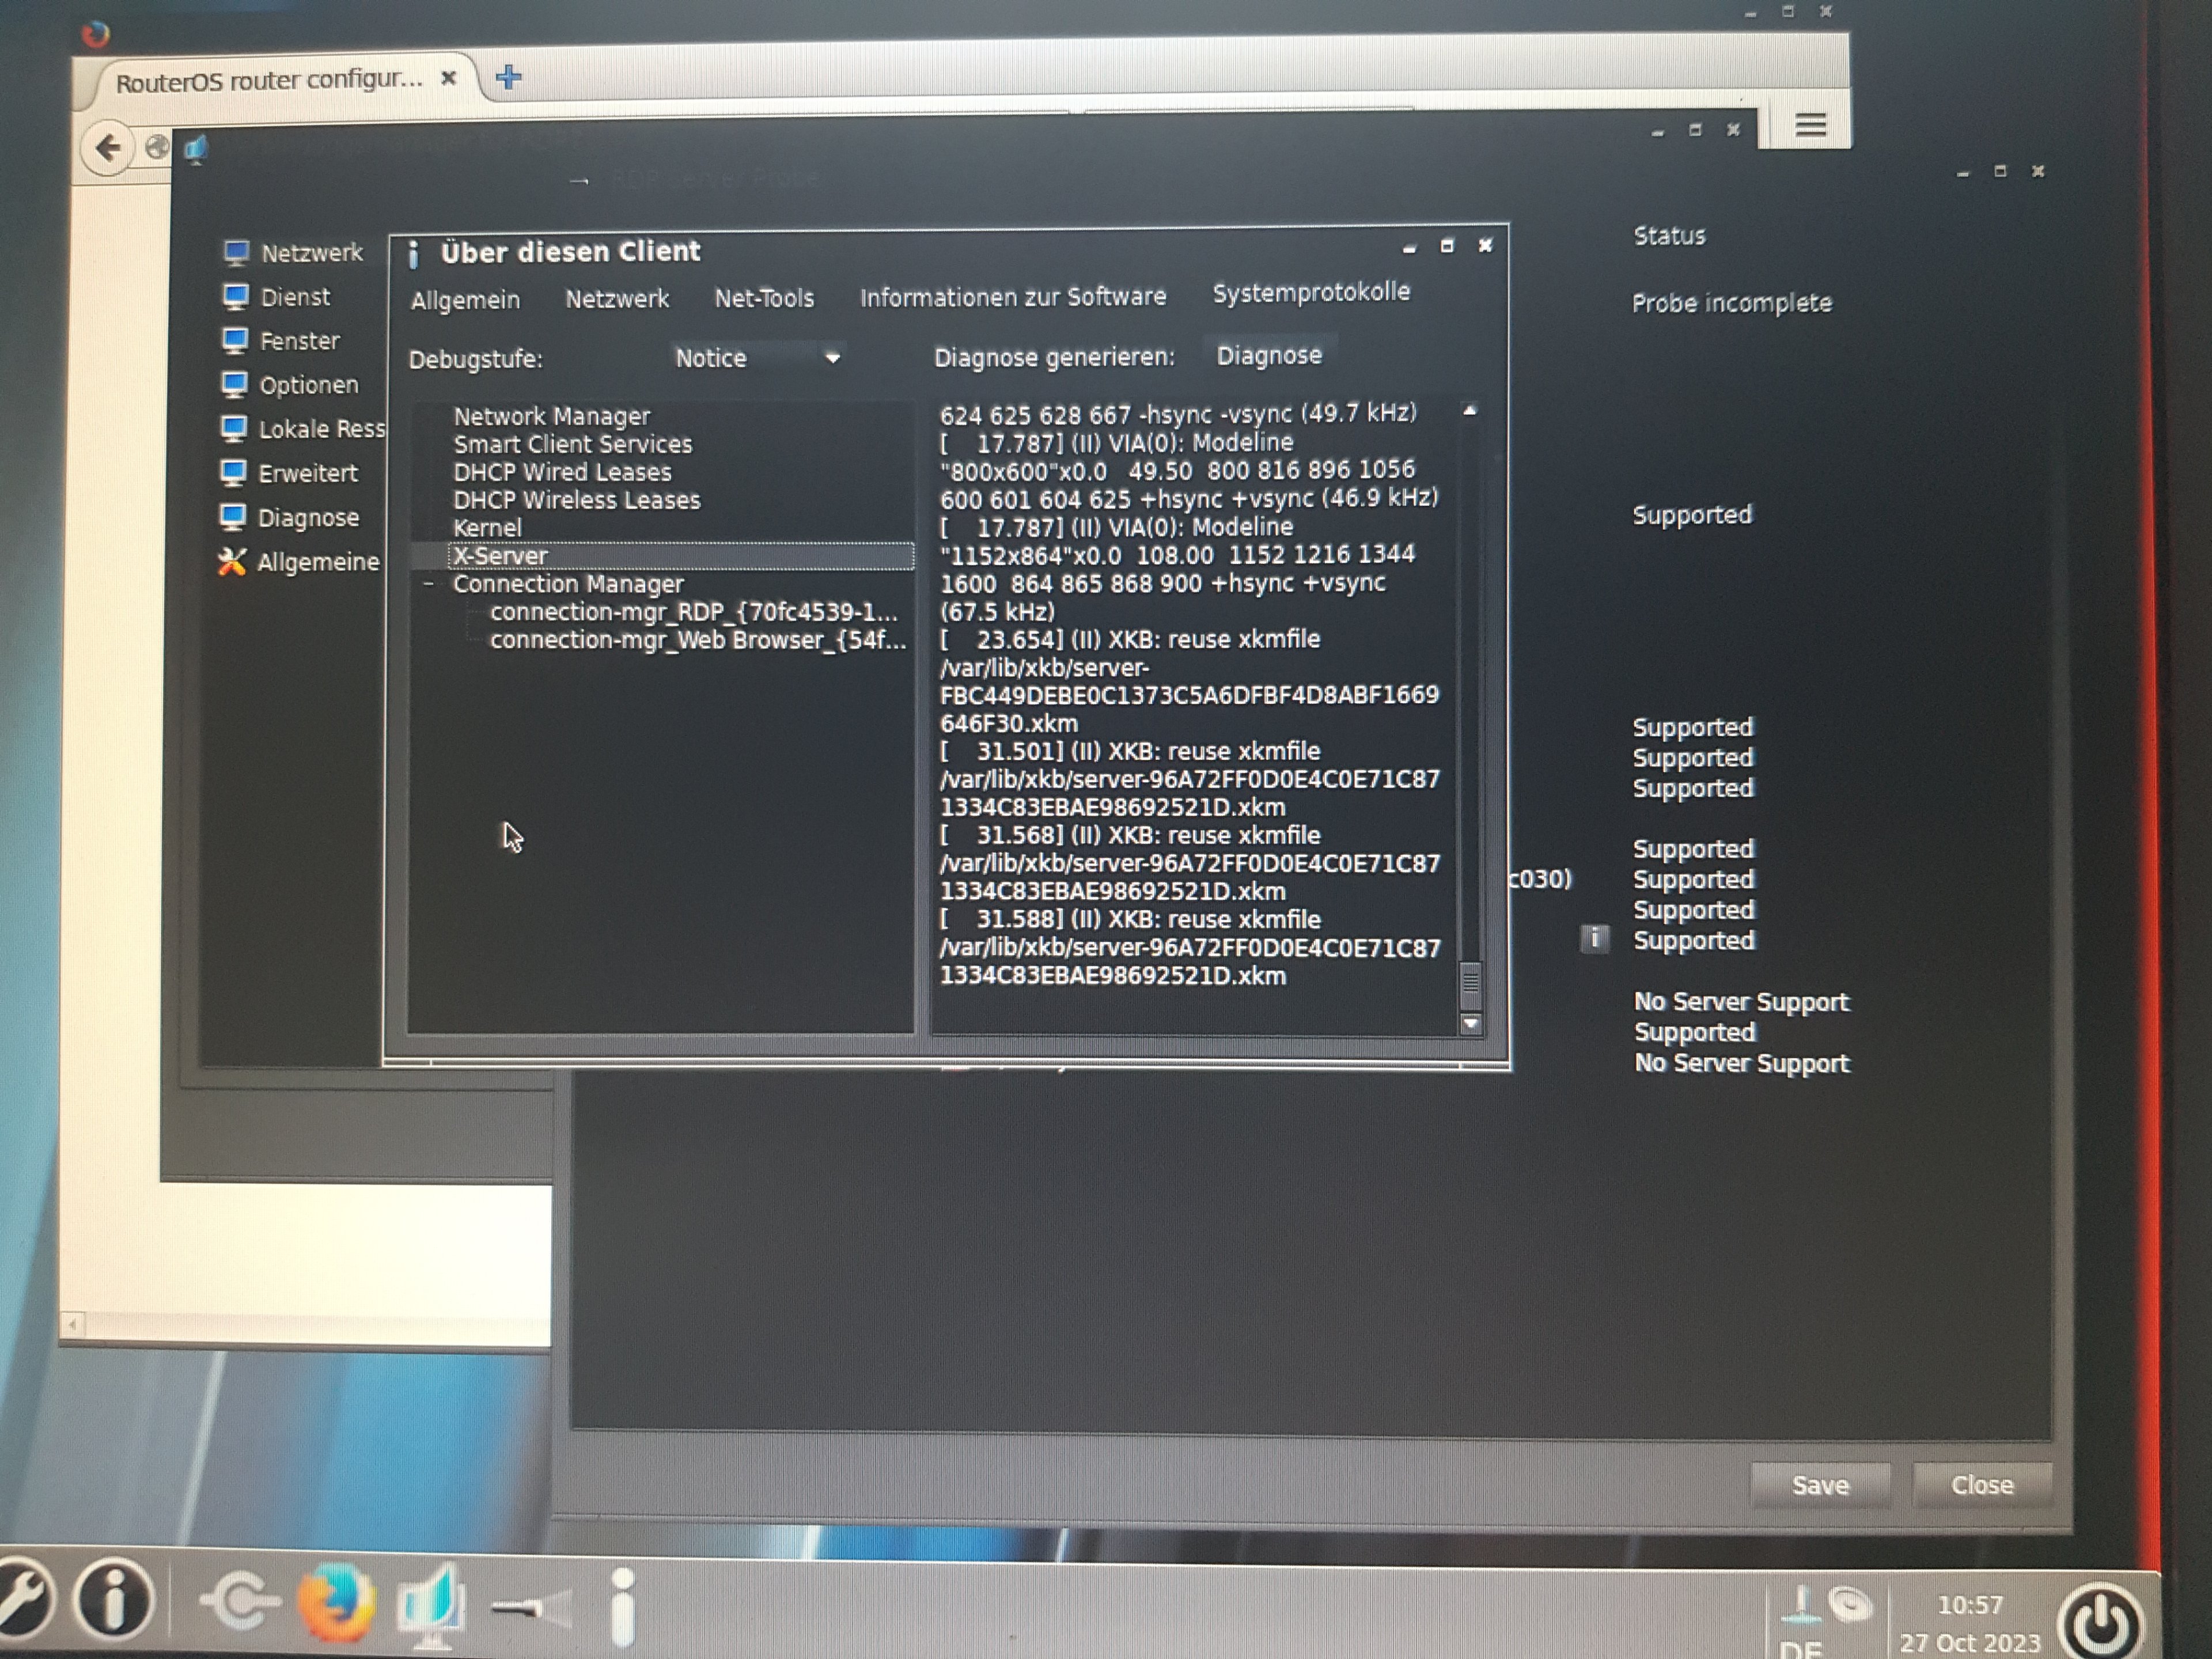The image size is (2212, 1659).
Task: Click the small info icon beside Supported
Action: 1595,938
